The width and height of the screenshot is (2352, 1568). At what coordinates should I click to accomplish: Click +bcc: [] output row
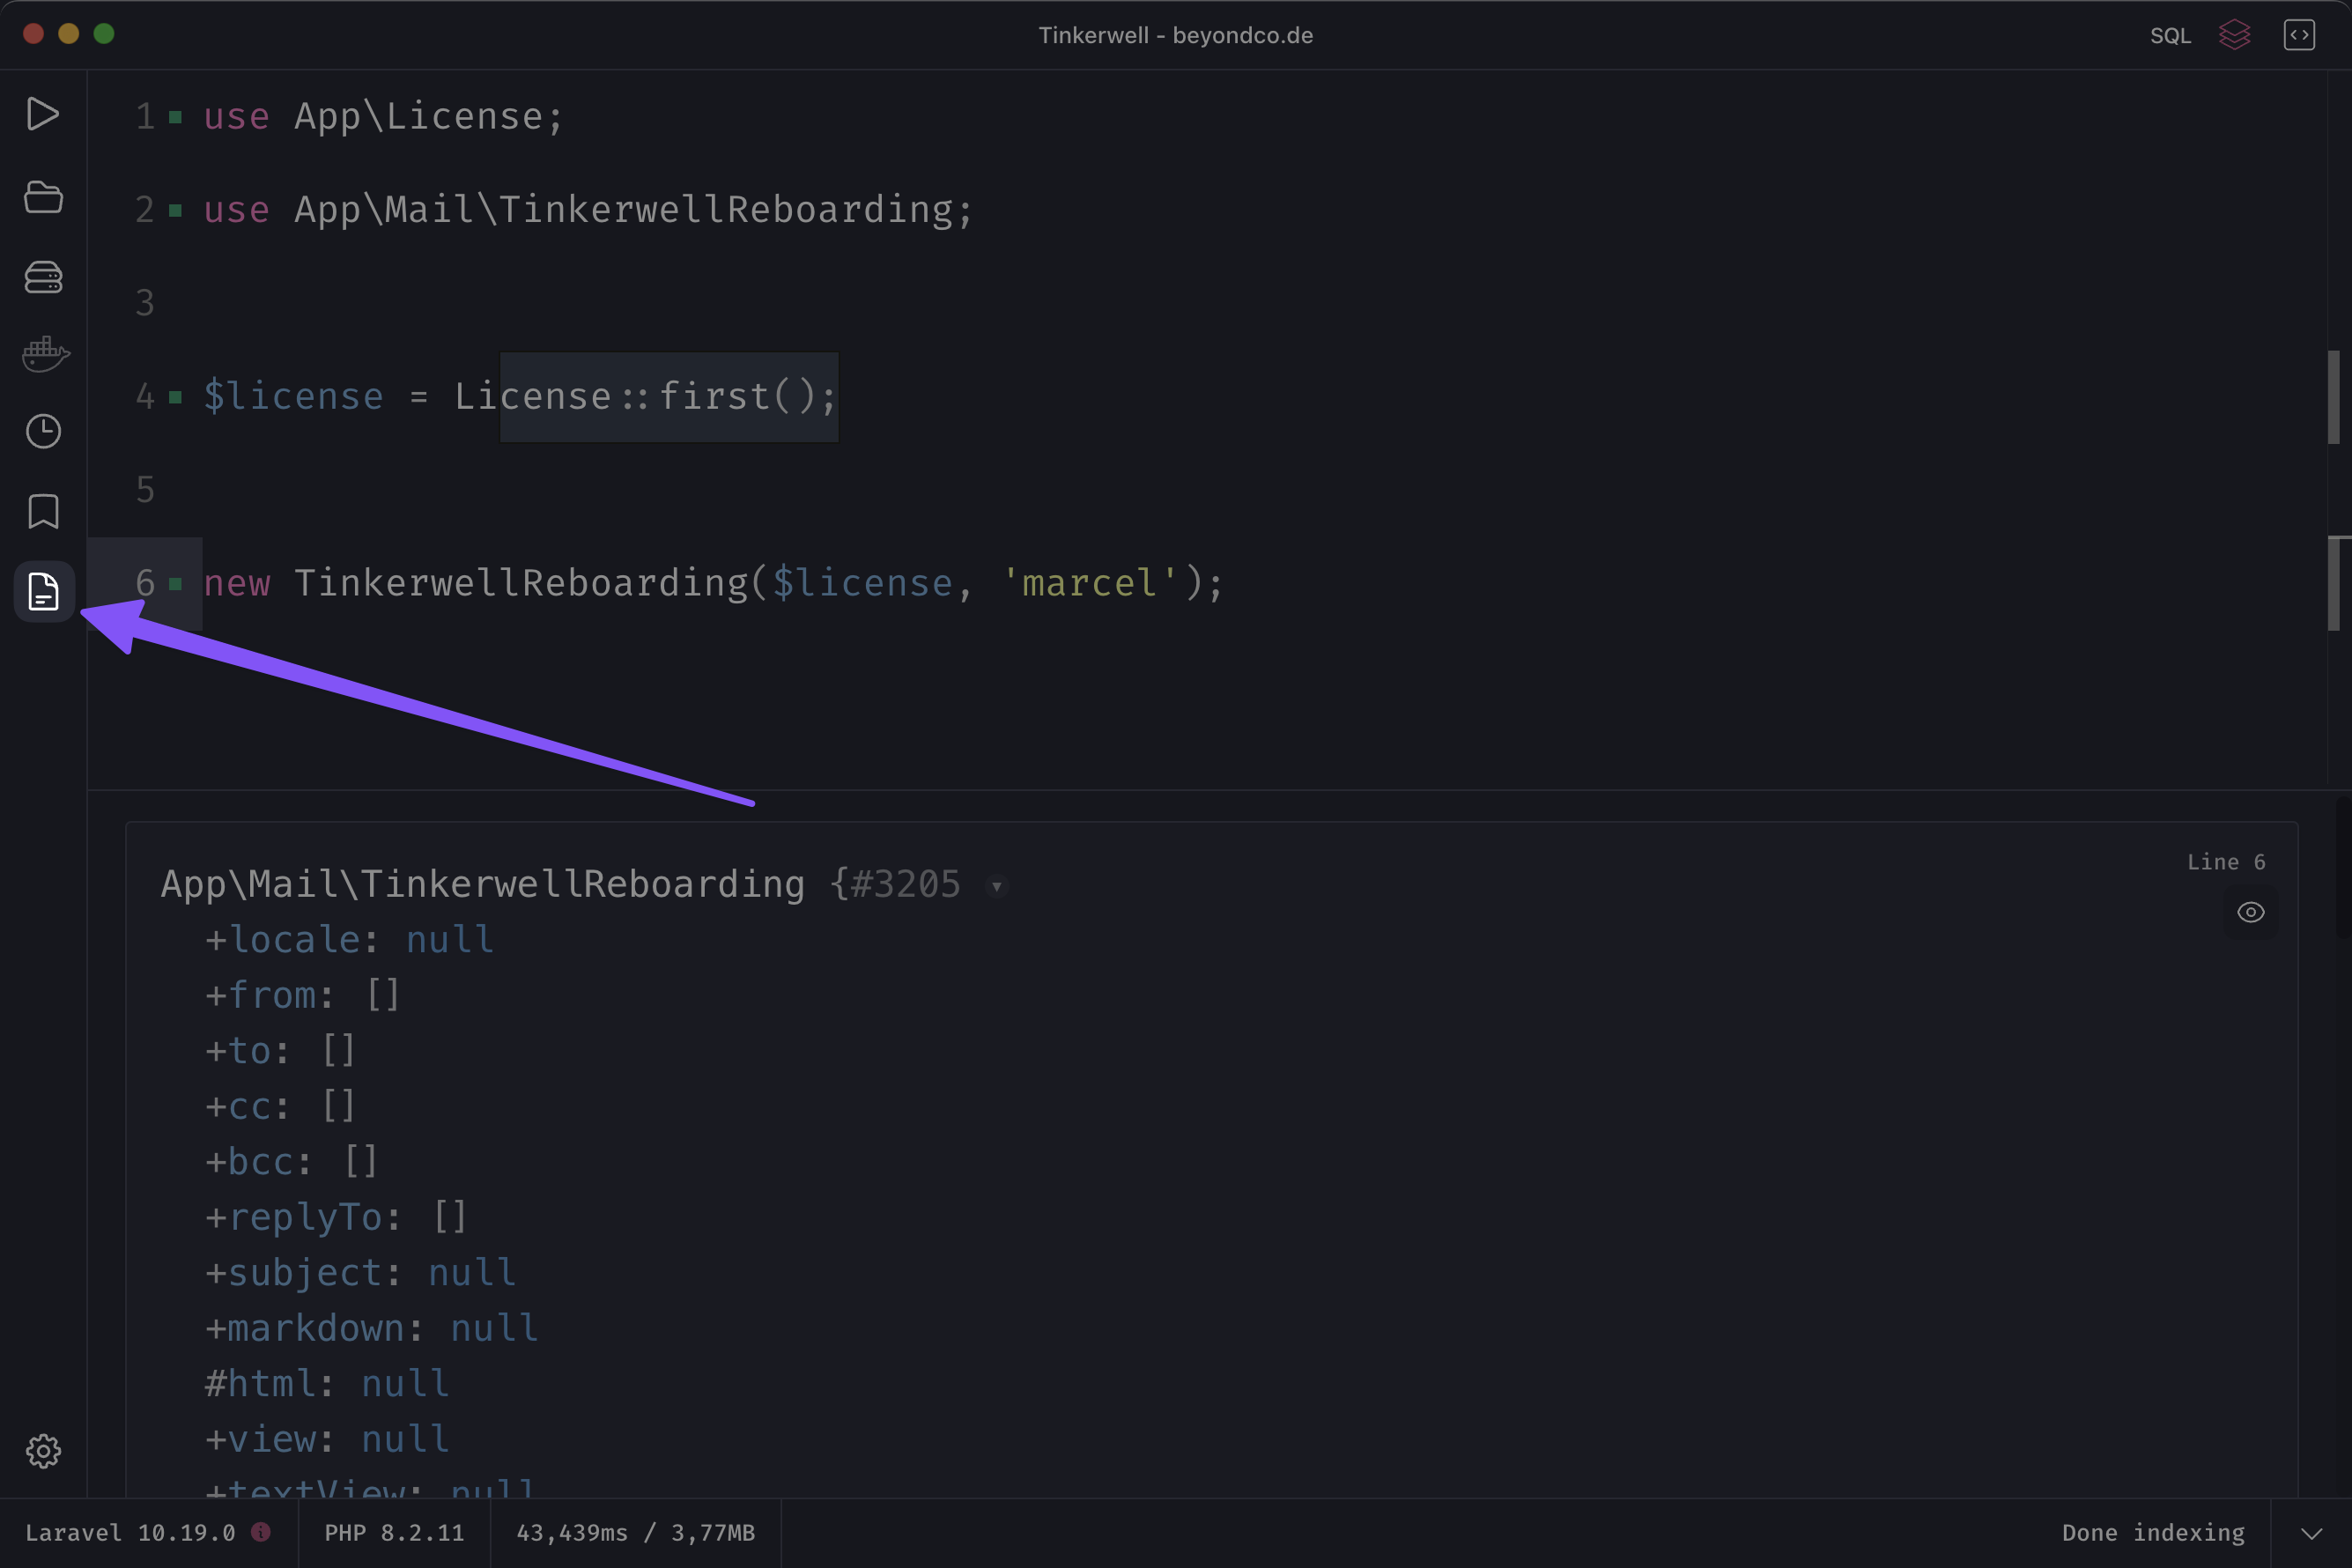coord(292,1162)
